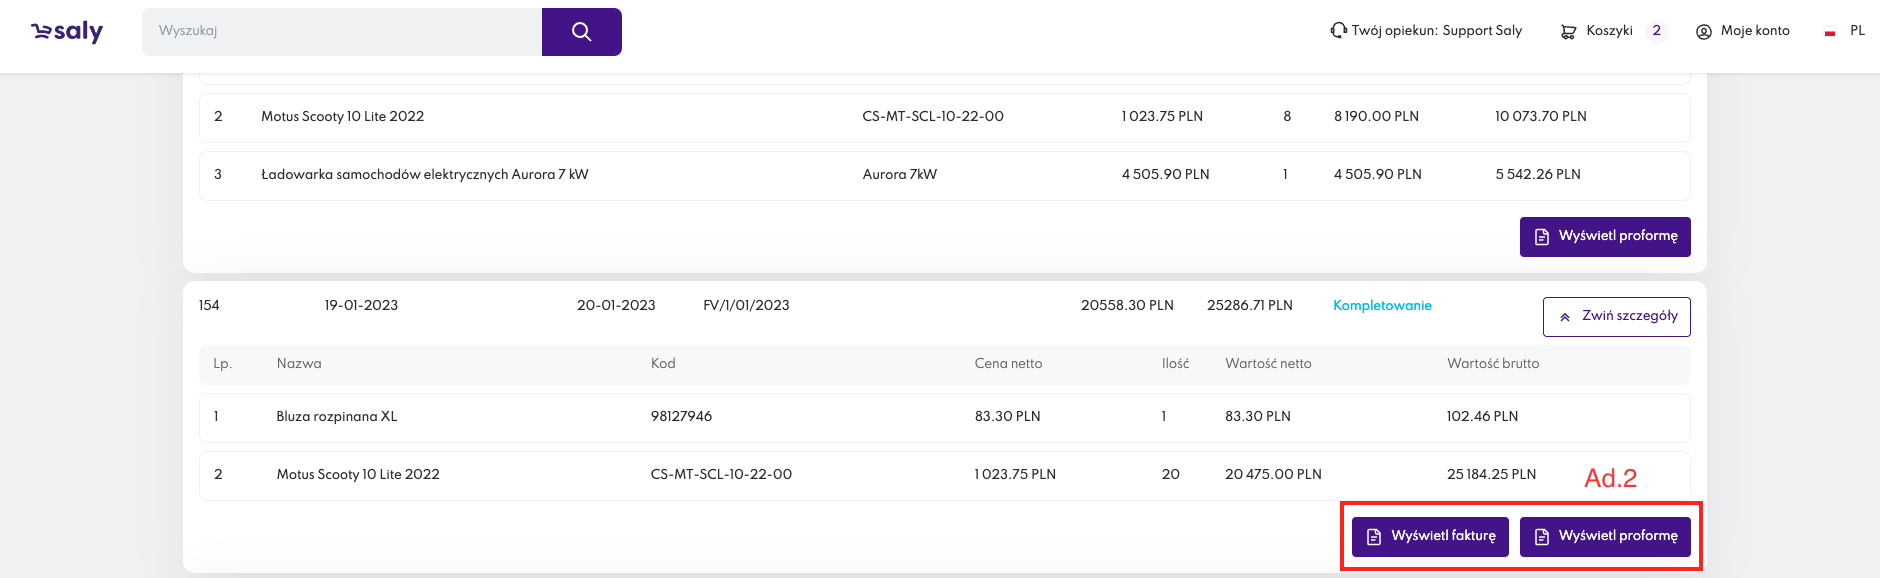Click Wyświetl proformę for order 154
The image size is (1880, 578).
click(1605, 536)
